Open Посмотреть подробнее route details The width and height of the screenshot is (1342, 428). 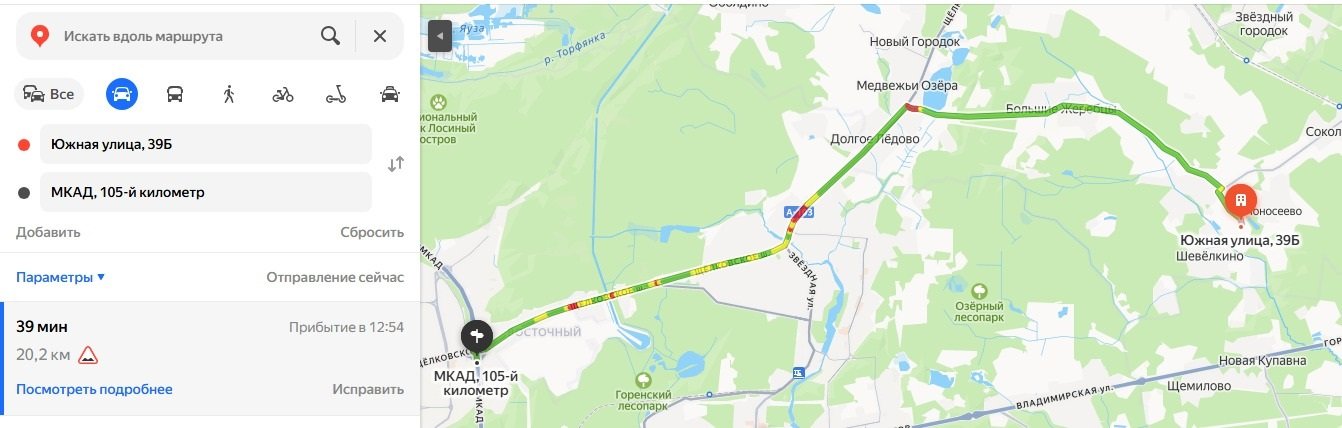point(94,389)
